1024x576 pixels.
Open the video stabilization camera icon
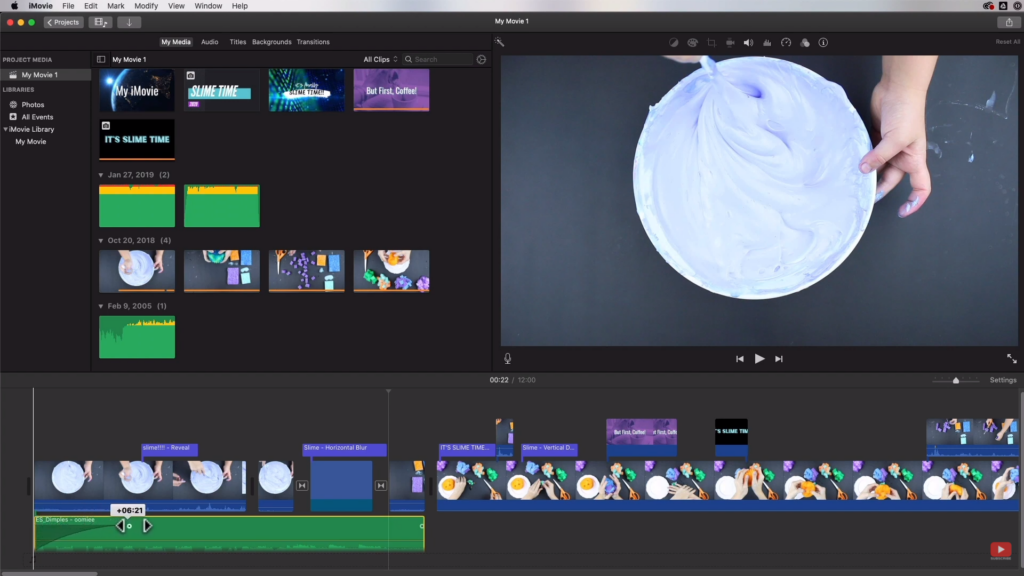[730, 42]
